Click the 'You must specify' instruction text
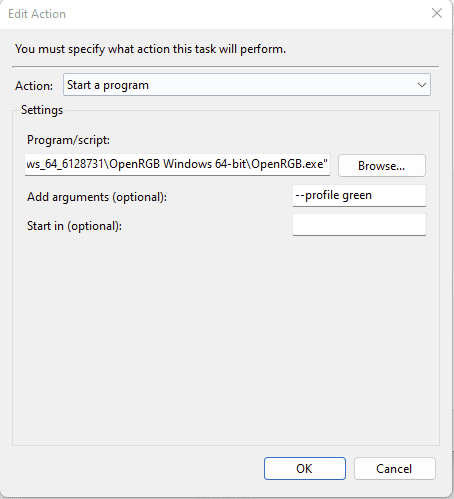 [x=150, y=49]
